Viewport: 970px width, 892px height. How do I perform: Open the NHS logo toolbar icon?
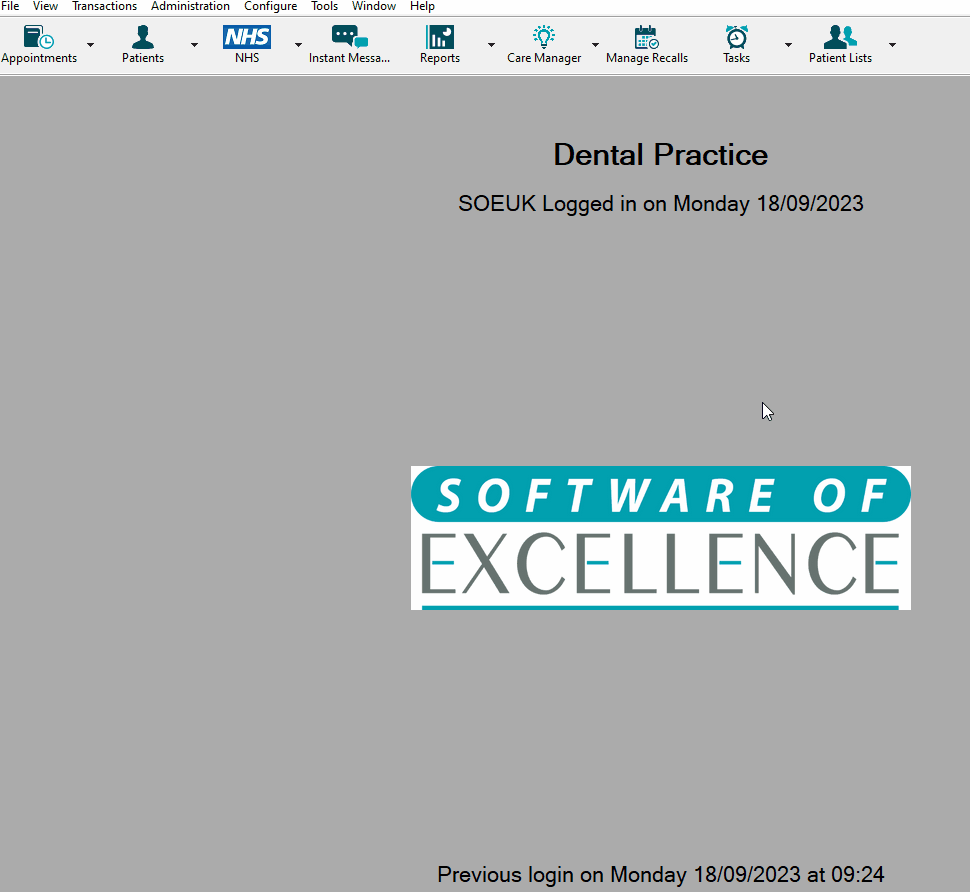pos(247,37)
